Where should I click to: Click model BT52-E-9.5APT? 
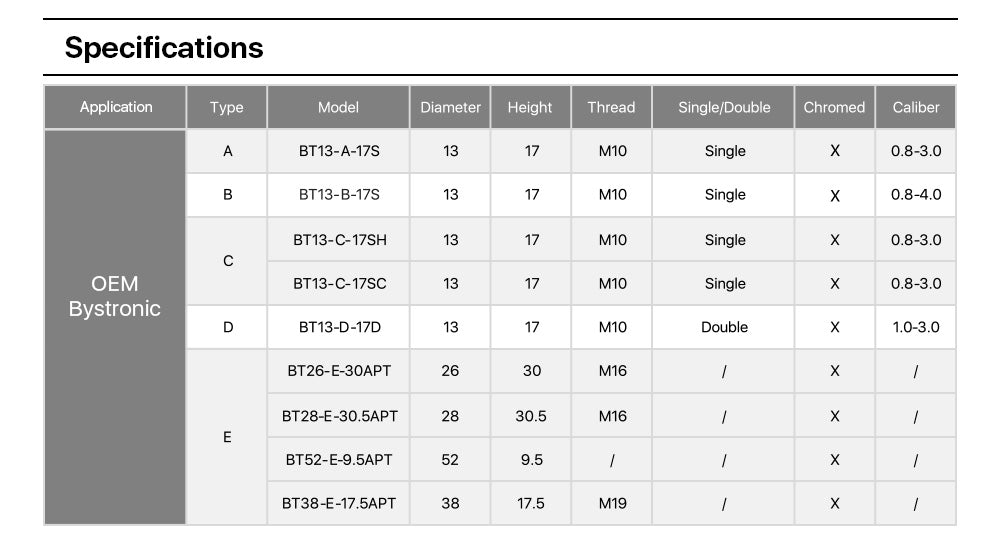[x=339, y=460]
